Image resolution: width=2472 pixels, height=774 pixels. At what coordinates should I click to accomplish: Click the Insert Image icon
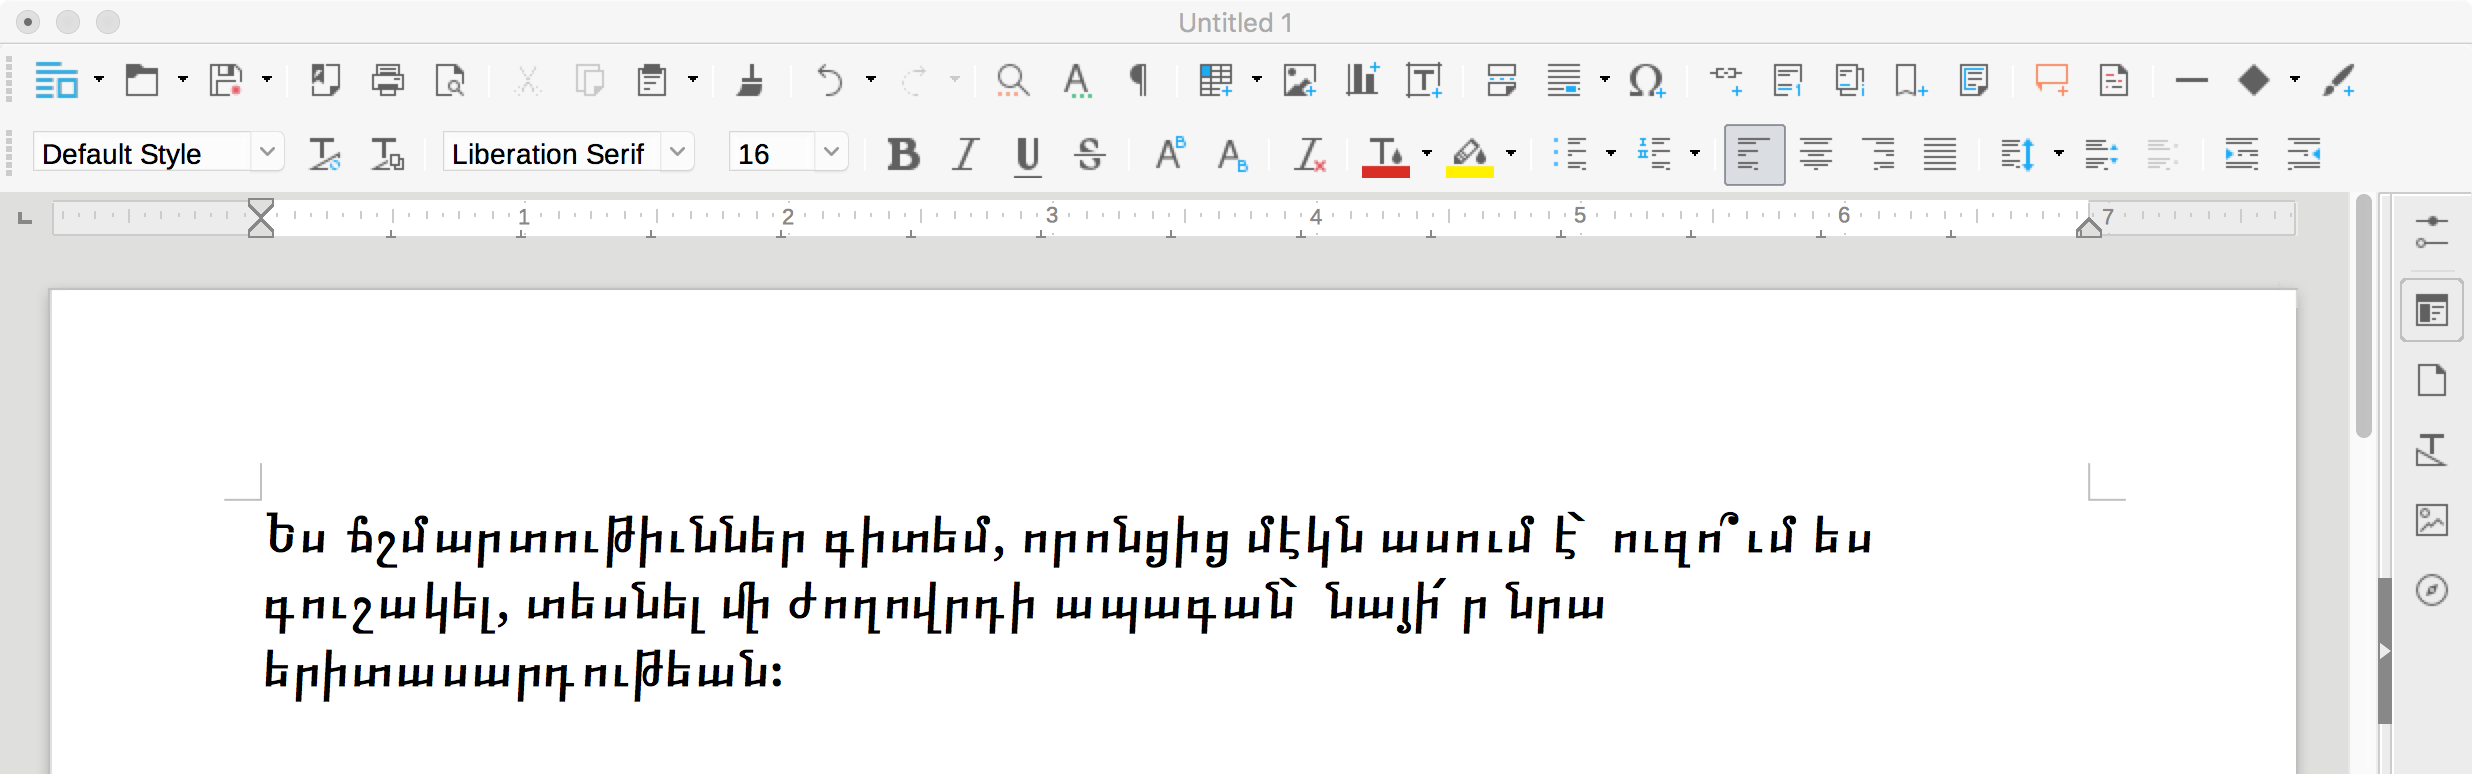tap(1299, 80)
